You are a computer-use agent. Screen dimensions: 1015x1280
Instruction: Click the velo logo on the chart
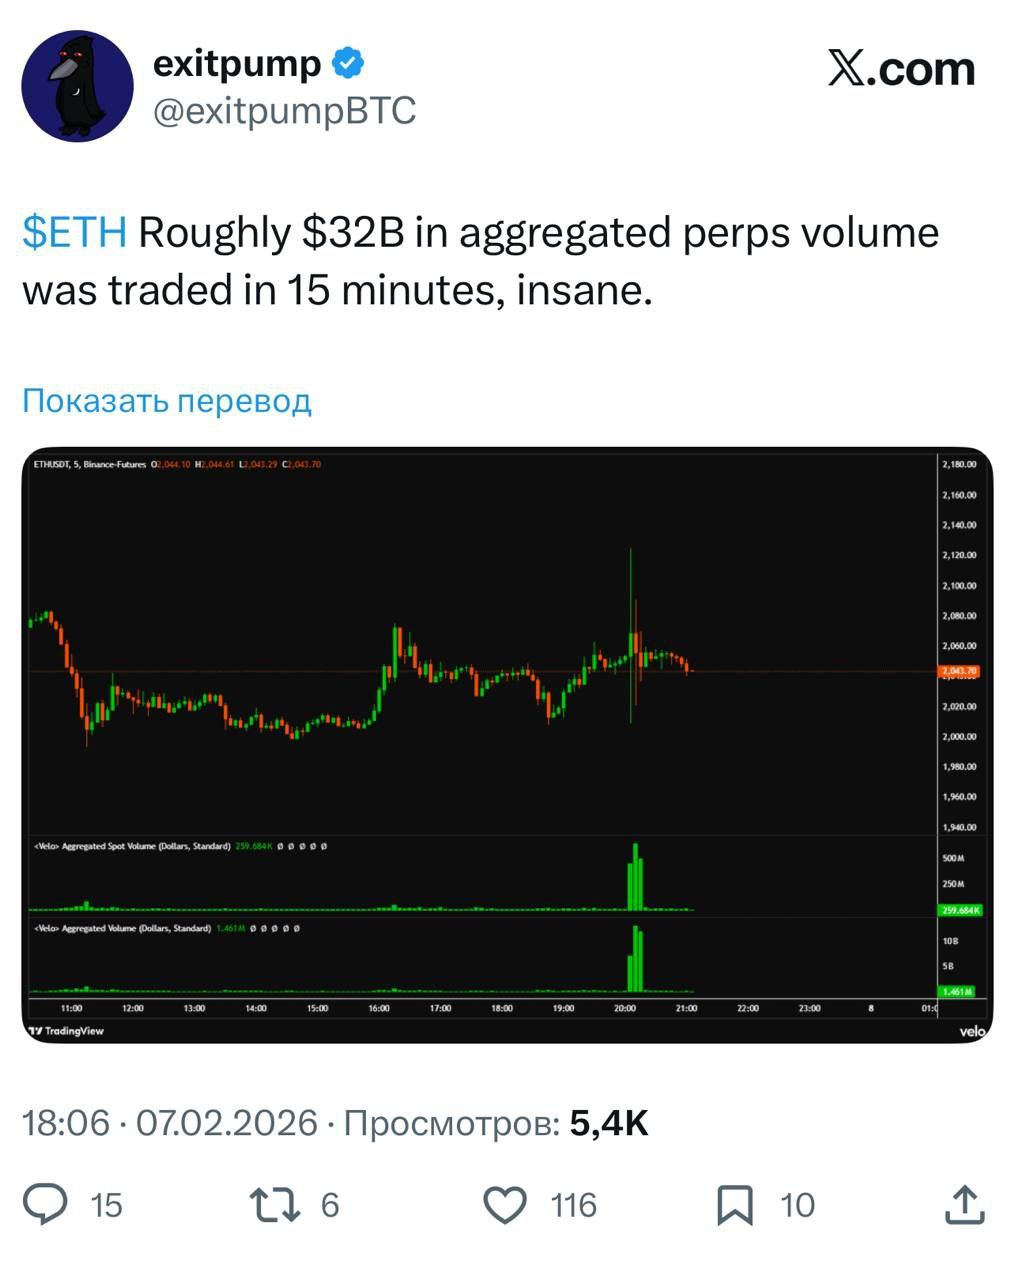[x=971, y=1031]
